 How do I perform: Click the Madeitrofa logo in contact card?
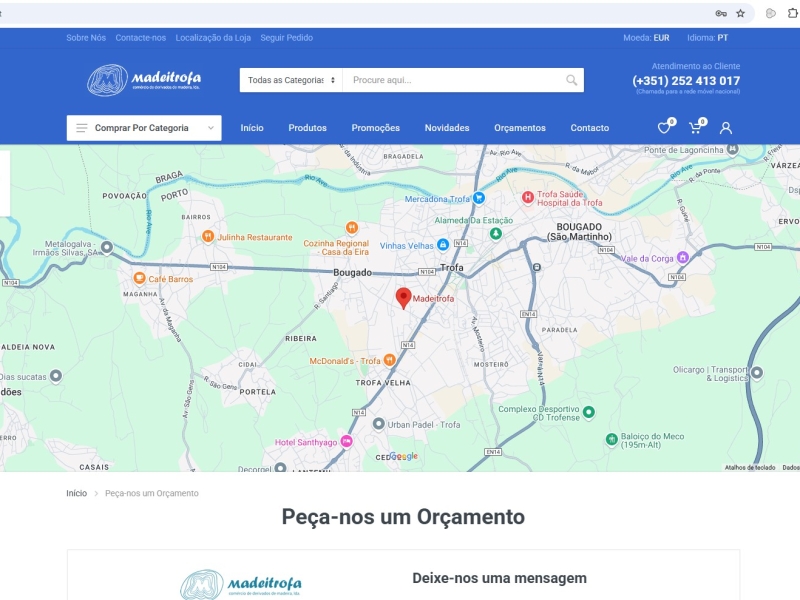tap(241, 584)
